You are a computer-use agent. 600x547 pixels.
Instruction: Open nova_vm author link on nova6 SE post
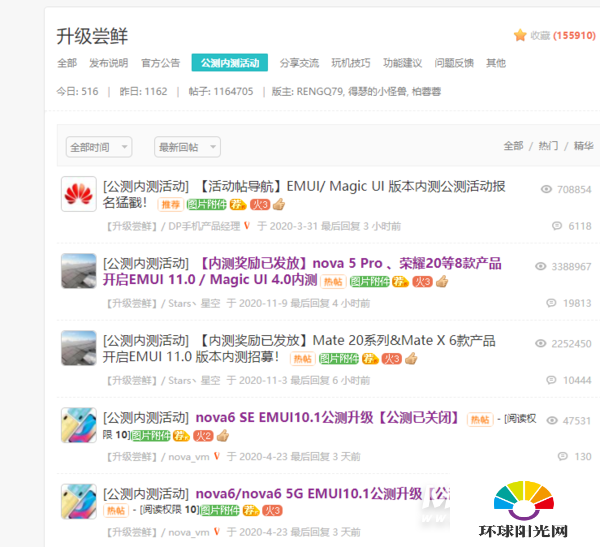(189, 457)
